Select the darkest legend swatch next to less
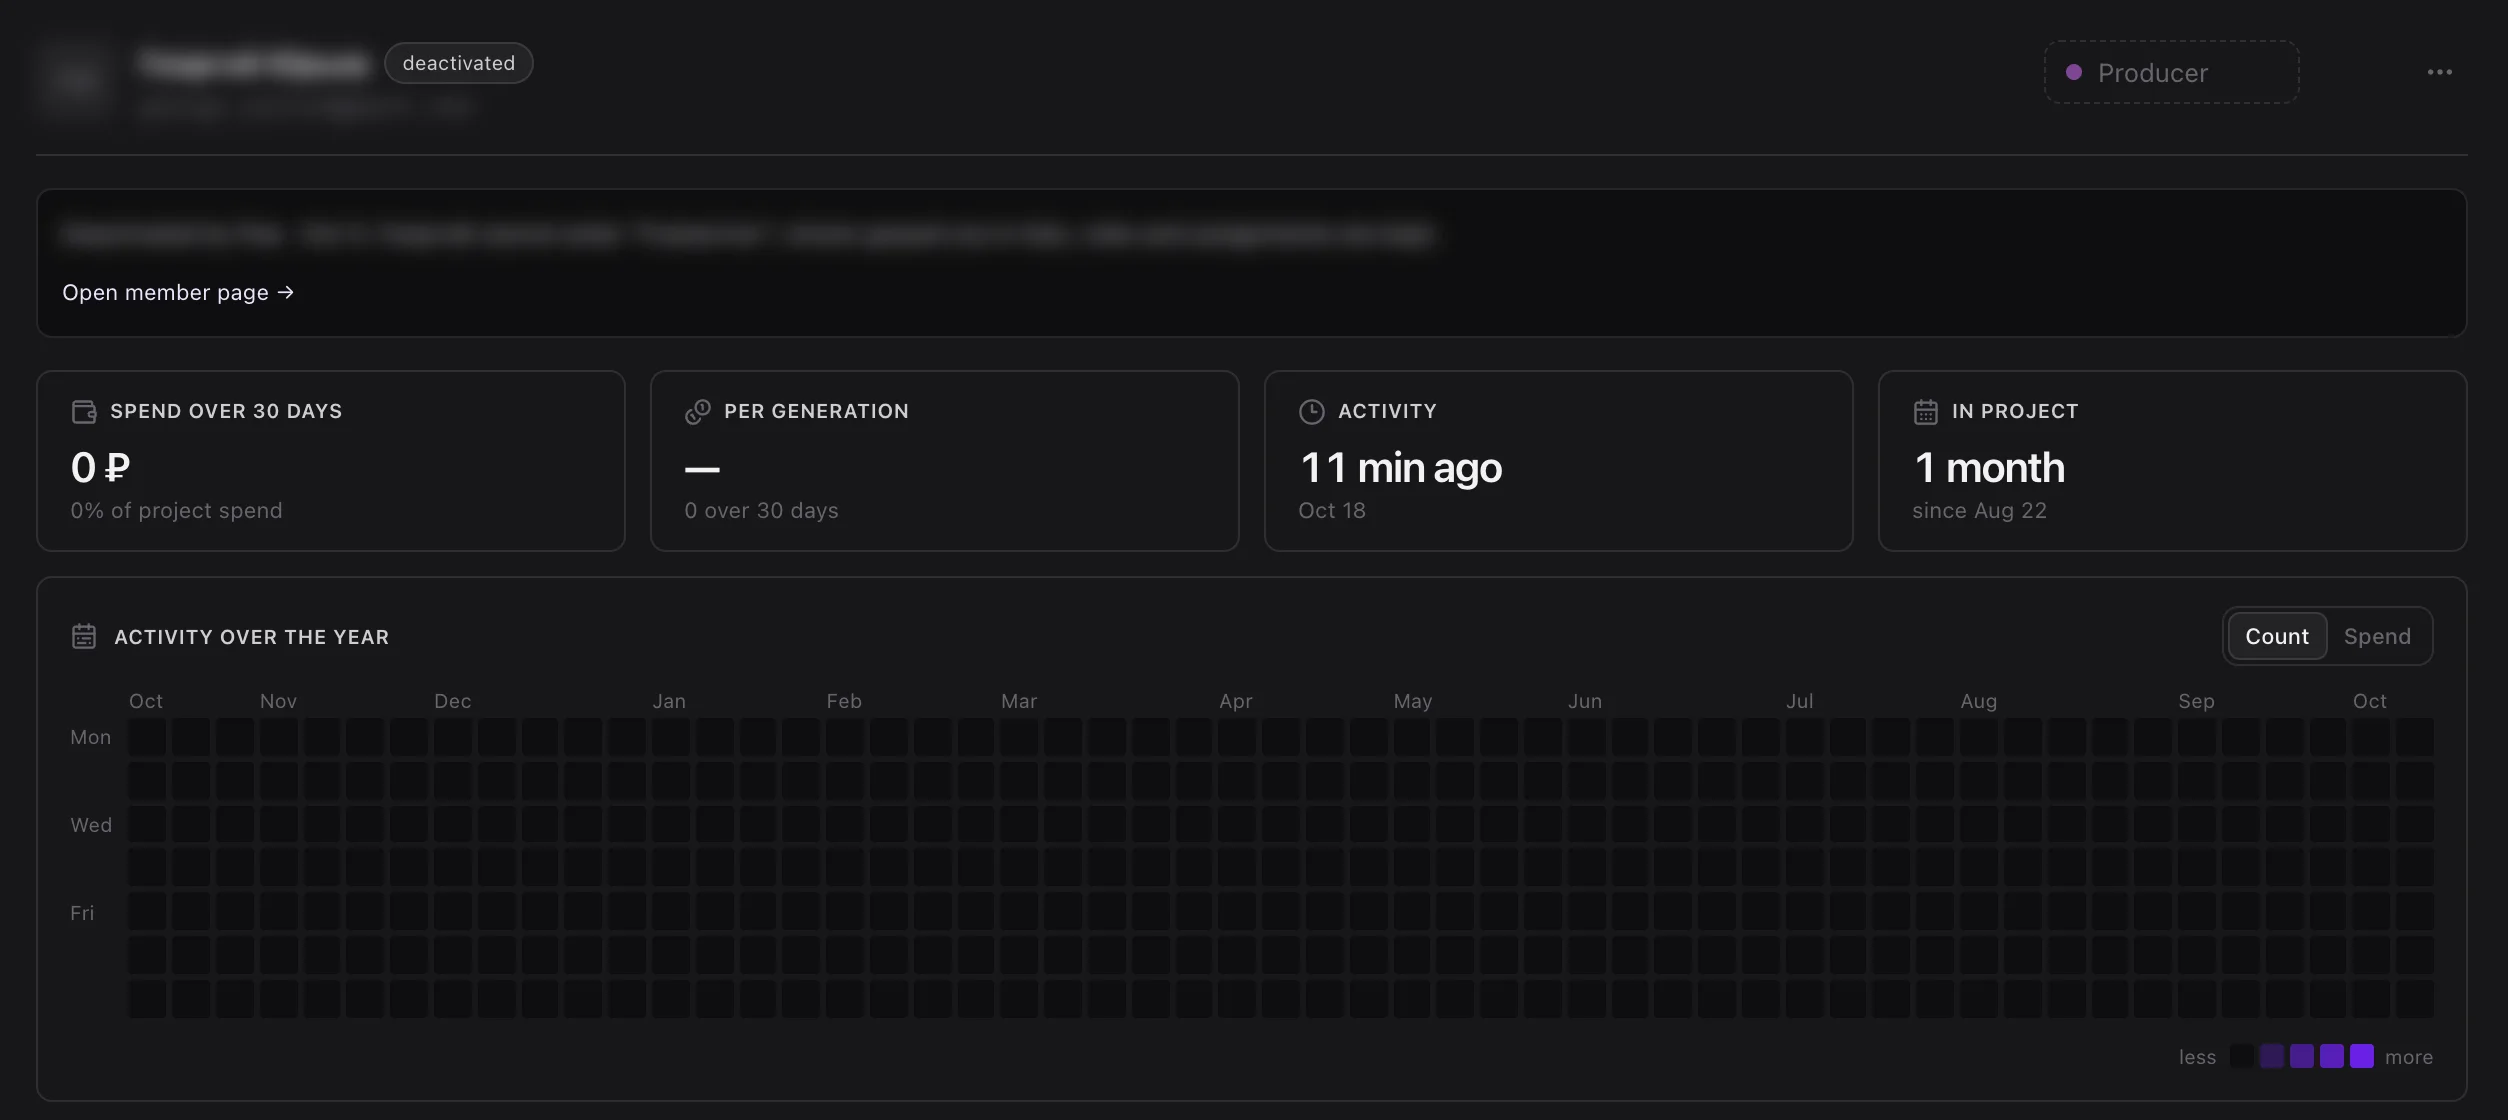 click(2241, 1056)
